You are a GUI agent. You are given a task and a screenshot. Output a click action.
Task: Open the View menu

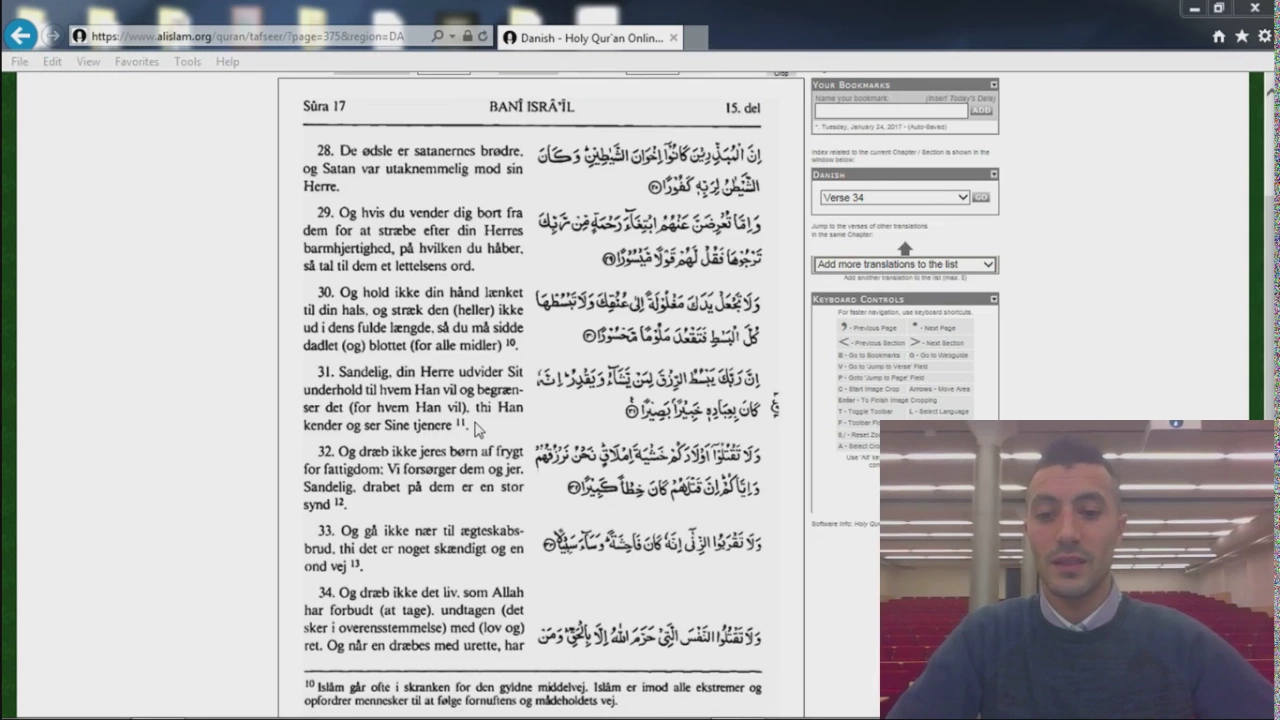[x=88, y=61]
